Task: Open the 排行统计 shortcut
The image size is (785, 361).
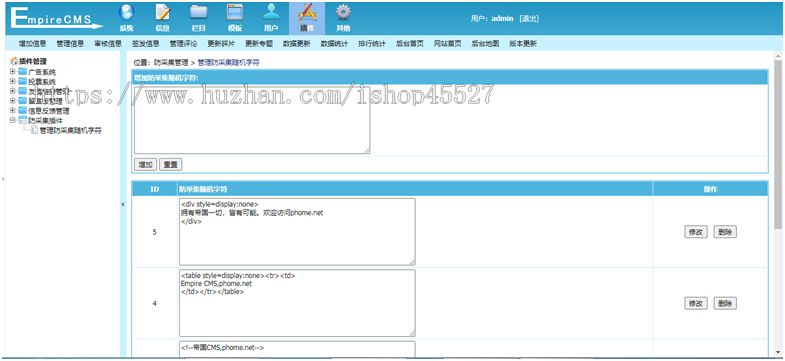Action: tap(372, 44)
